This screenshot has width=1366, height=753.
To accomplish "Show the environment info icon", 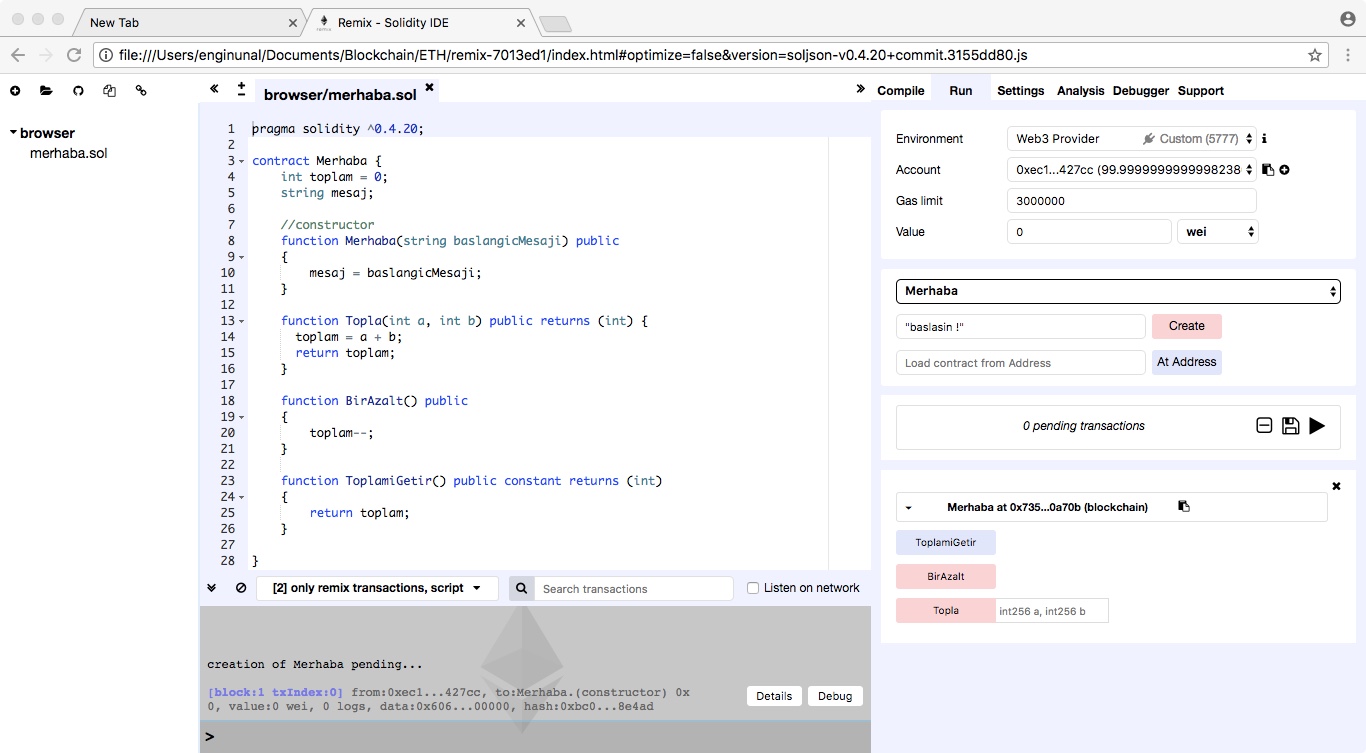I will (1264, 139).
